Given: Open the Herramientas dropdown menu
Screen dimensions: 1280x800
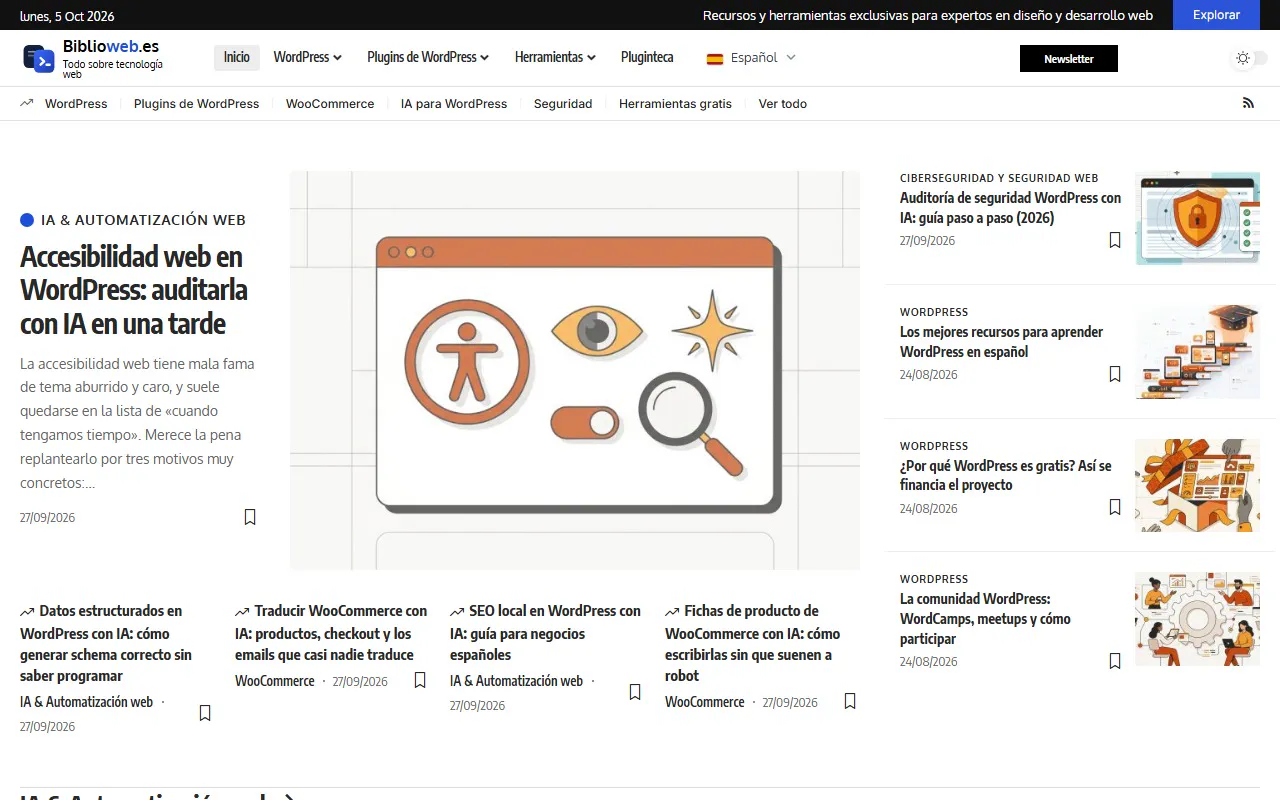Looking at the screenshot, I should (555, 57).
